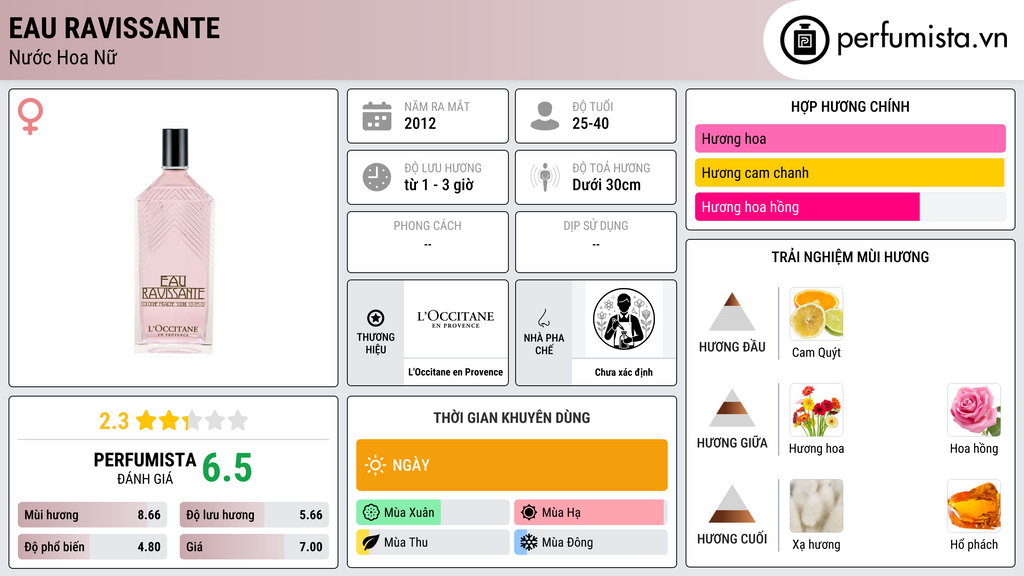Click the snowflake icon for Mùa Đông
Viewport: 1024px width, 576px height.
(x=529, y=542)
